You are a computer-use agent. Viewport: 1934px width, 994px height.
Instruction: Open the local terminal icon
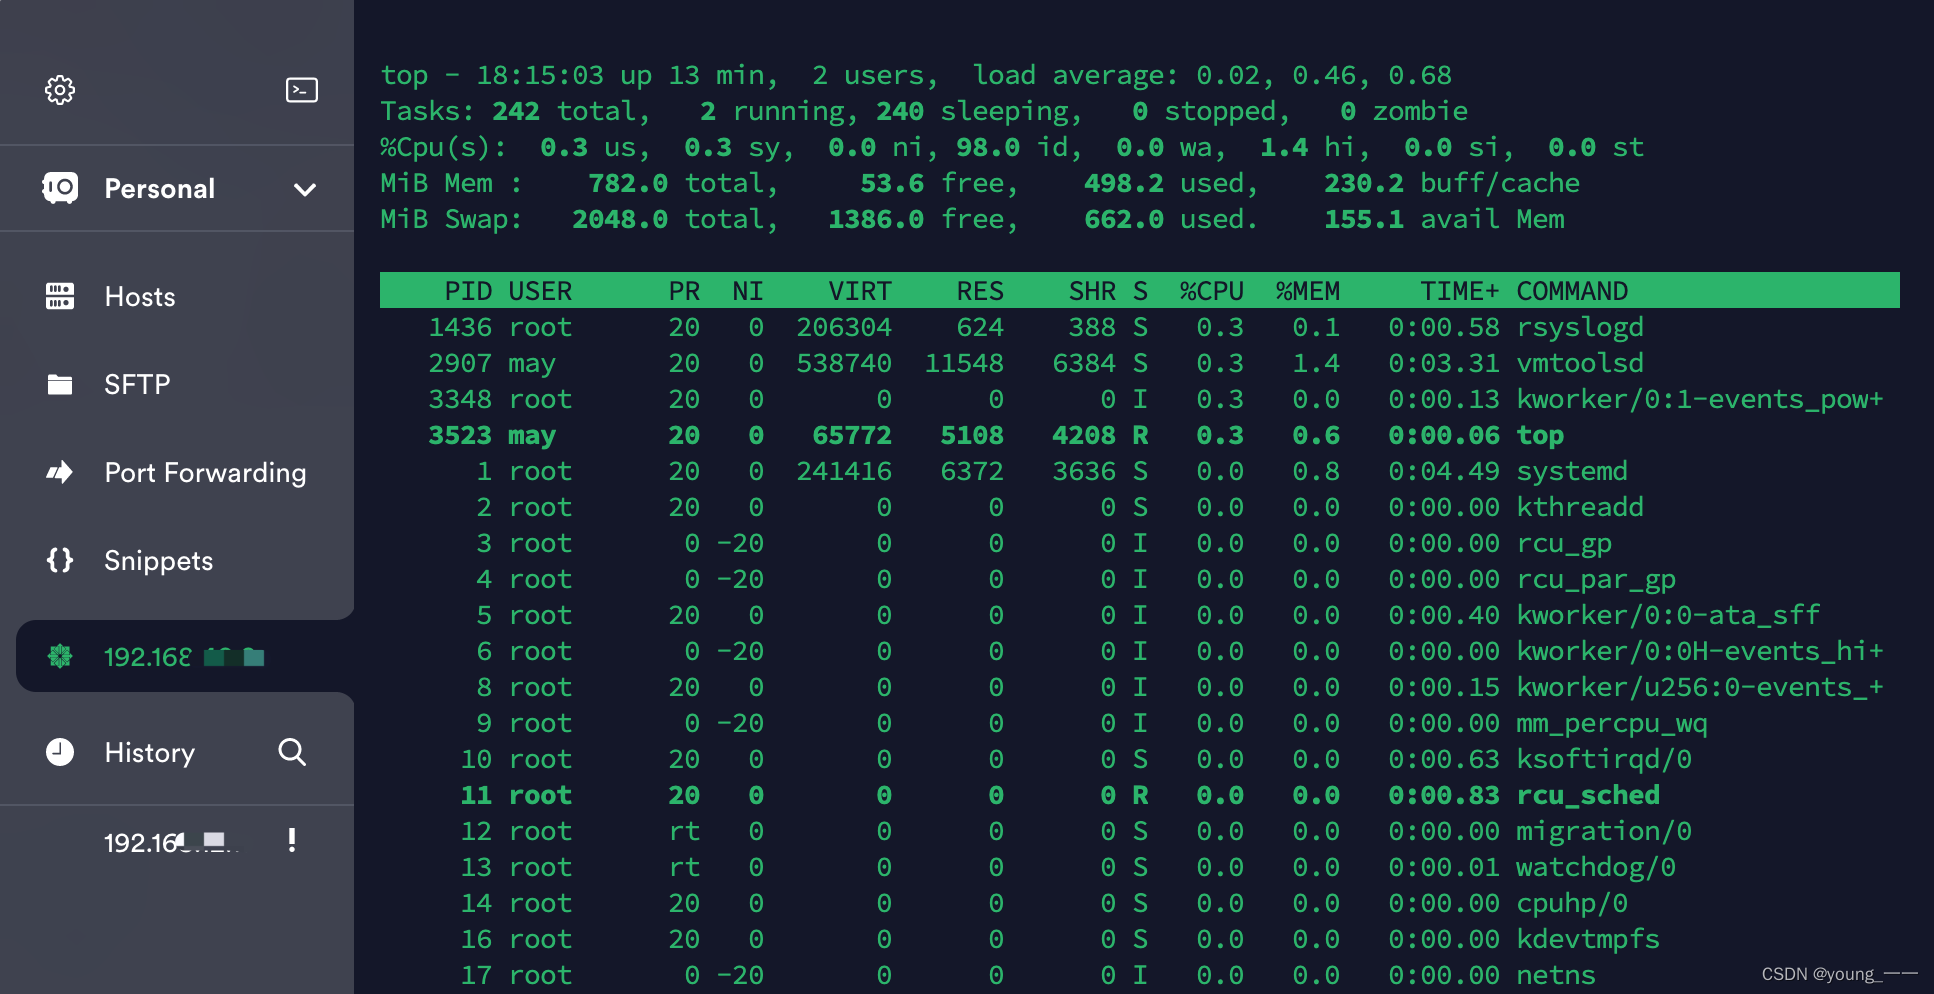pyautogui.click(x=302, y=90)
